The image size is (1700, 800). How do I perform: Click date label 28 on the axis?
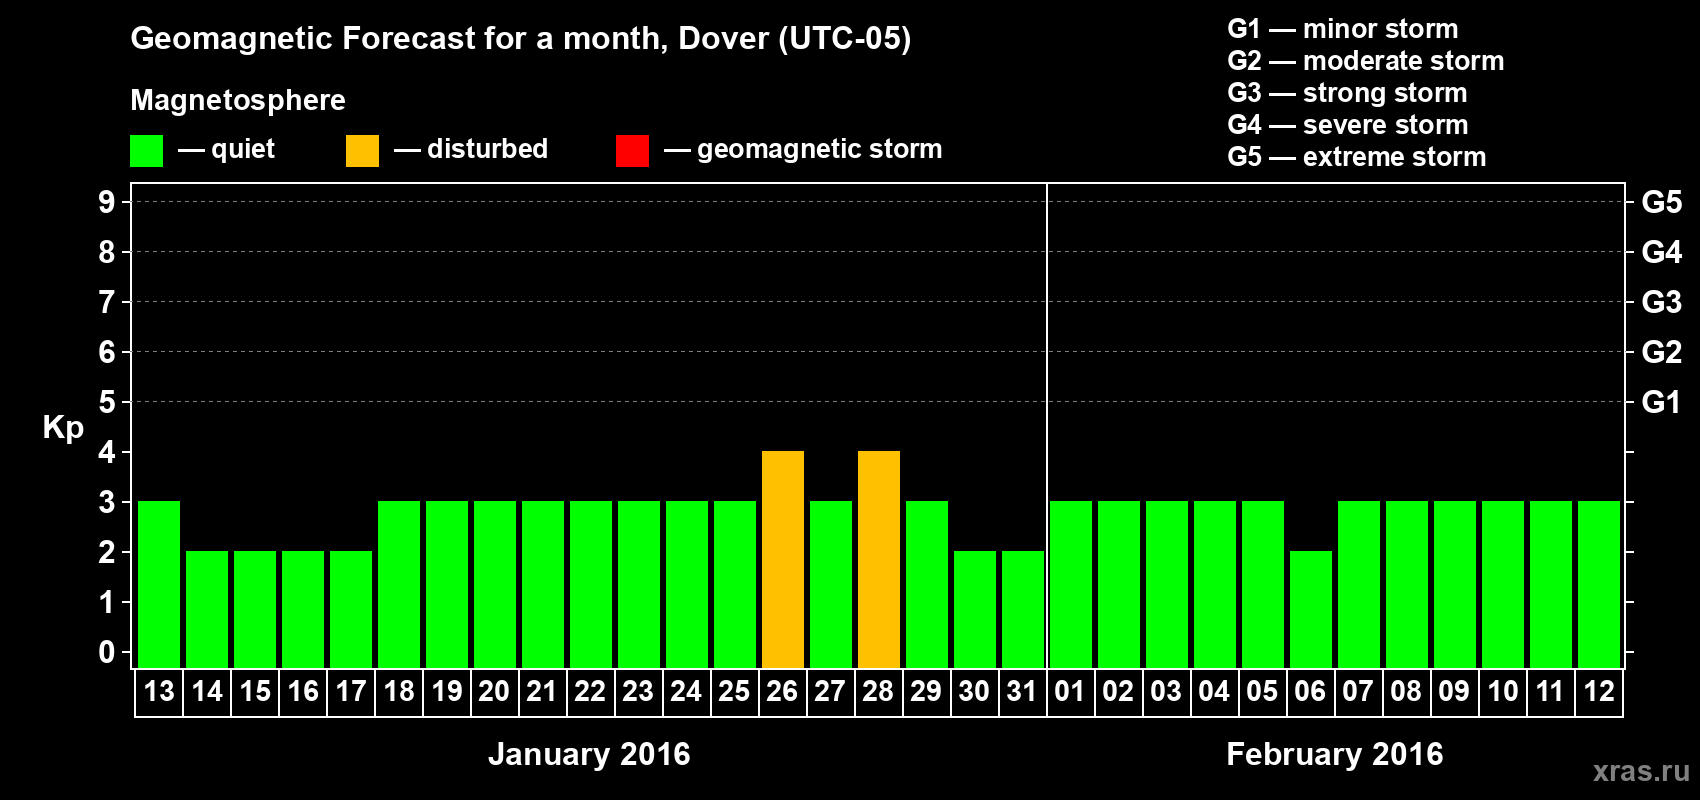pos(878,692)
